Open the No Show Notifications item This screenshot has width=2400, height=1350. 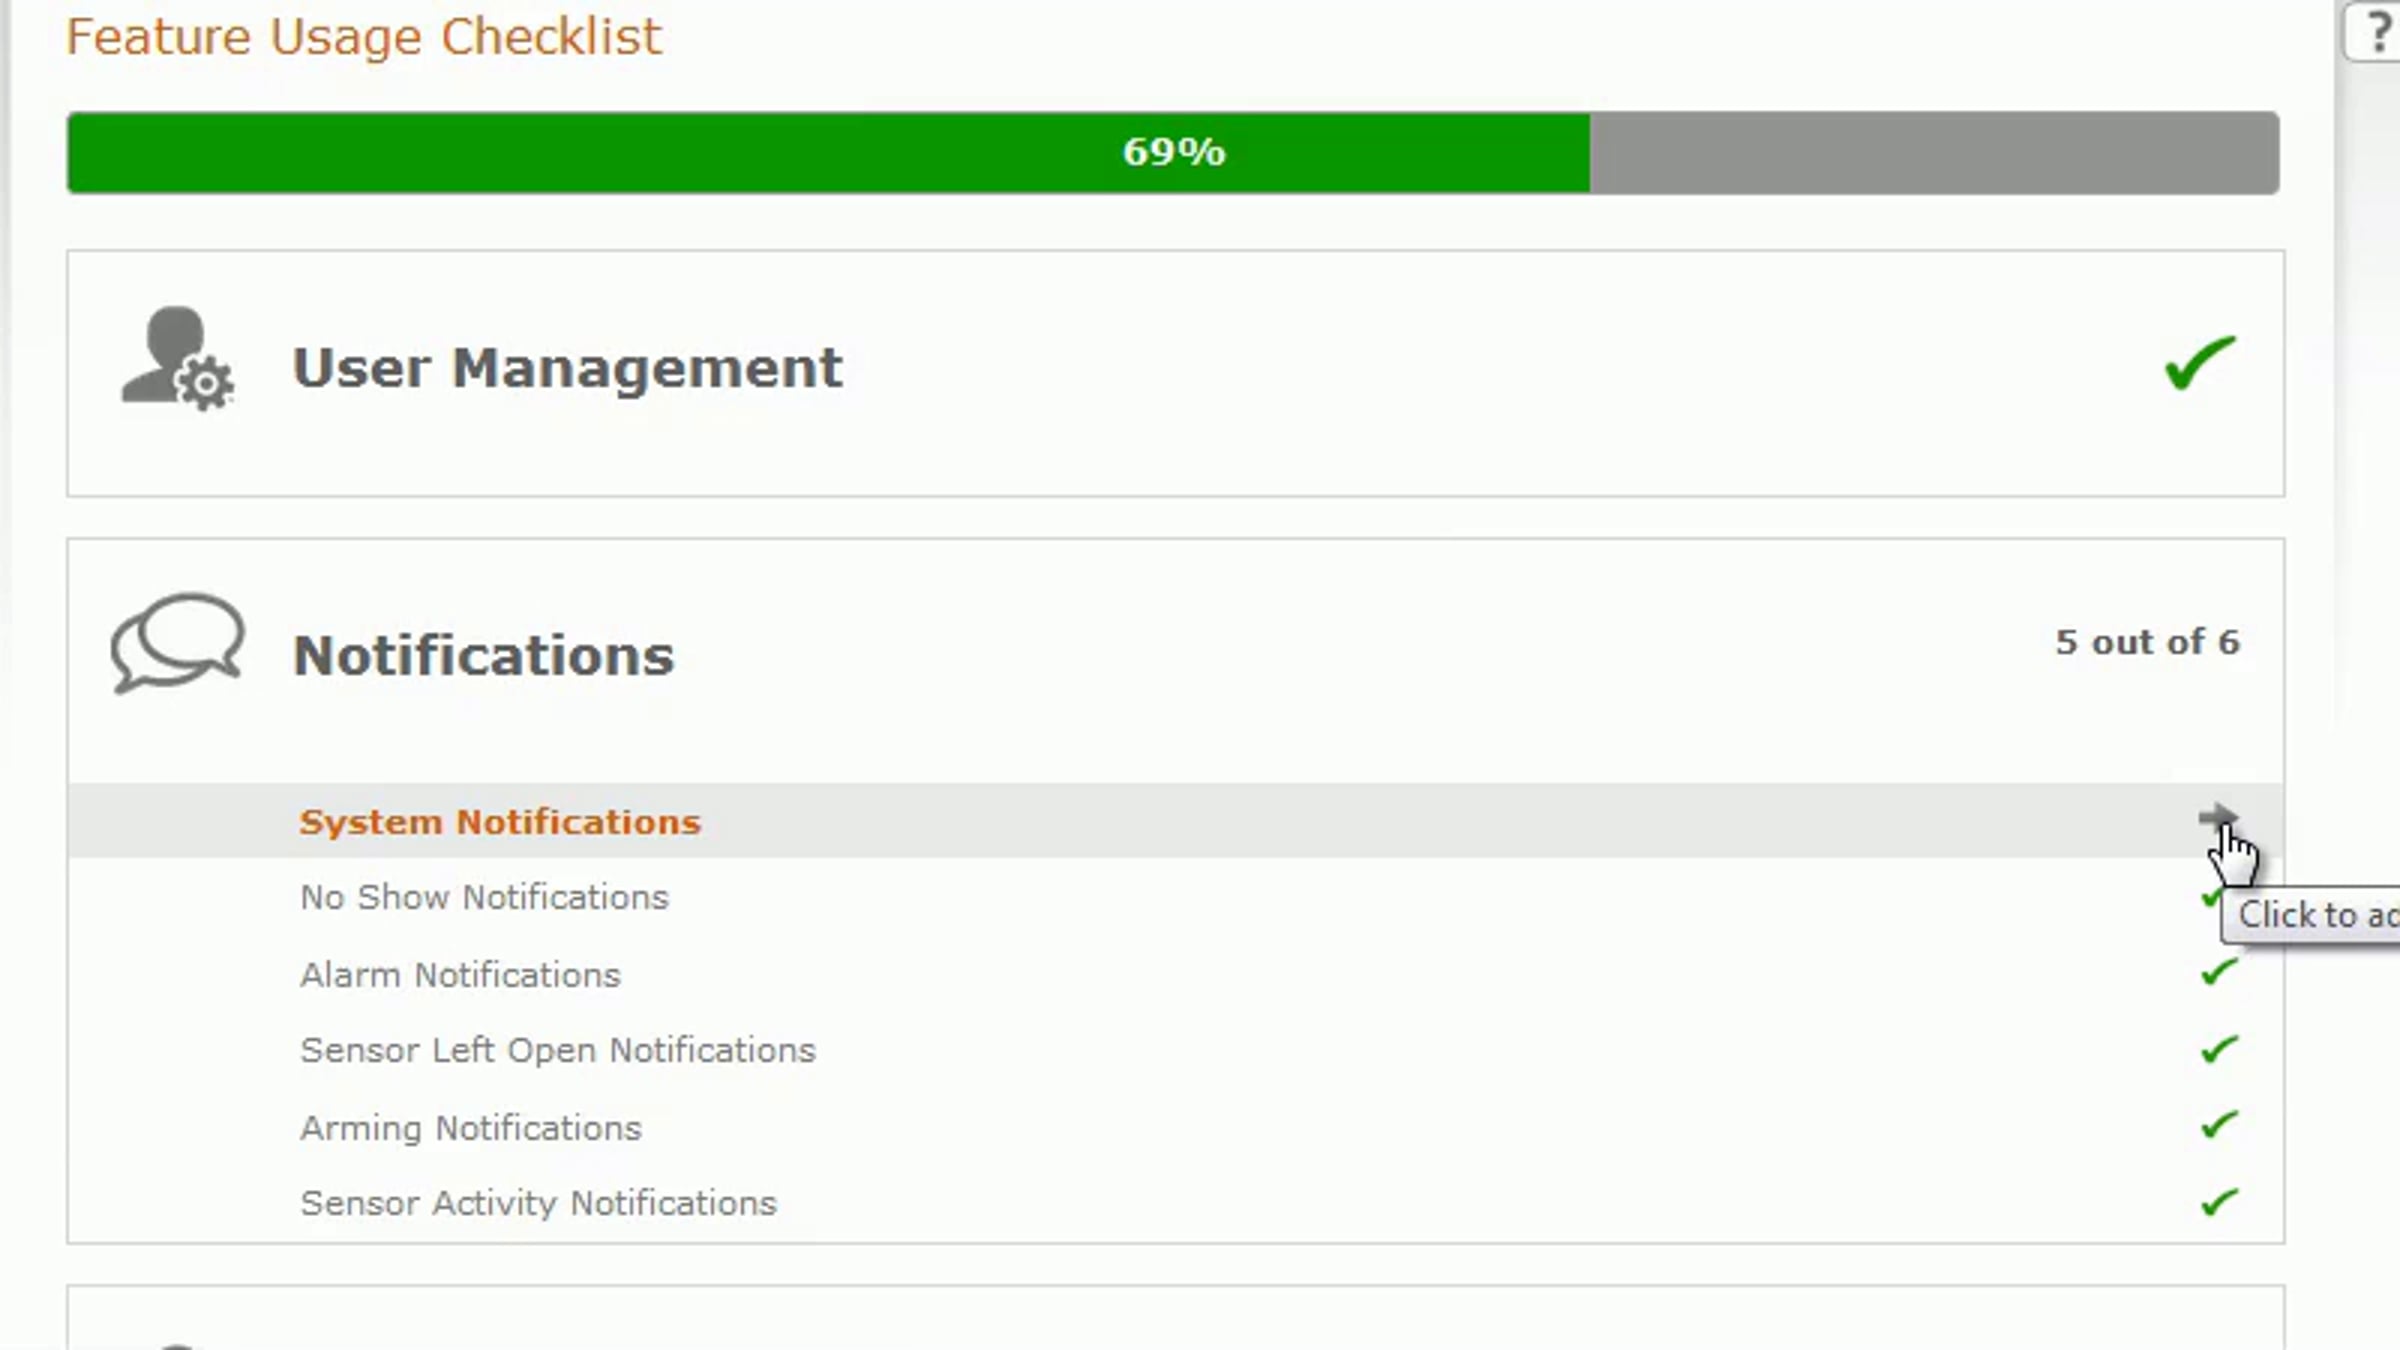coord(1176,897)
